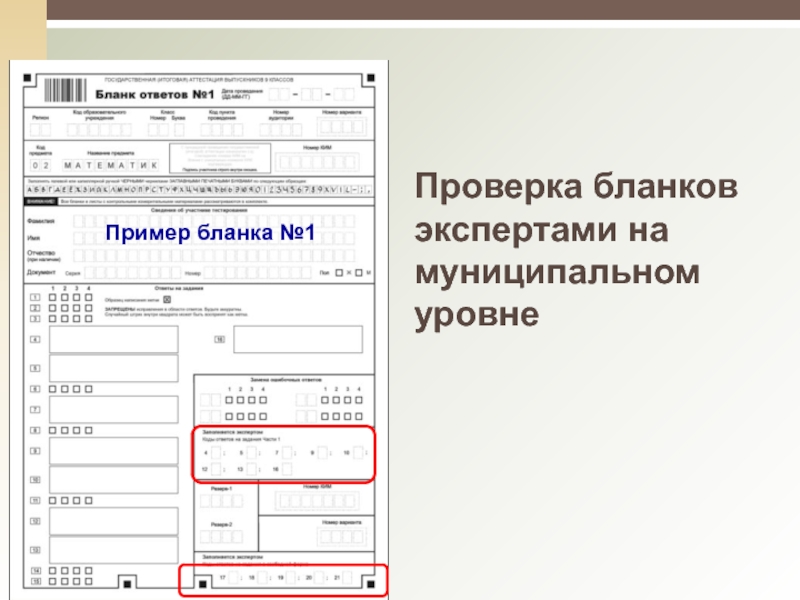Tick option 4 checkbox for question 2
800x600 pixels.
[89, 308]
